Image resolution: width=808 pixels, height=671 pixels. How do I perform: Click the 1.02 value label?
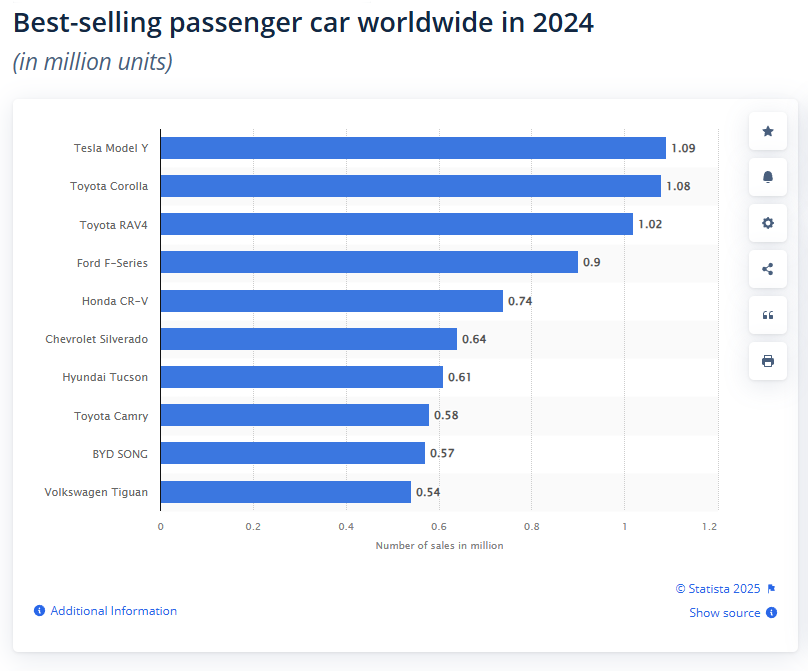pyautogui.click(x=650, y=224)
